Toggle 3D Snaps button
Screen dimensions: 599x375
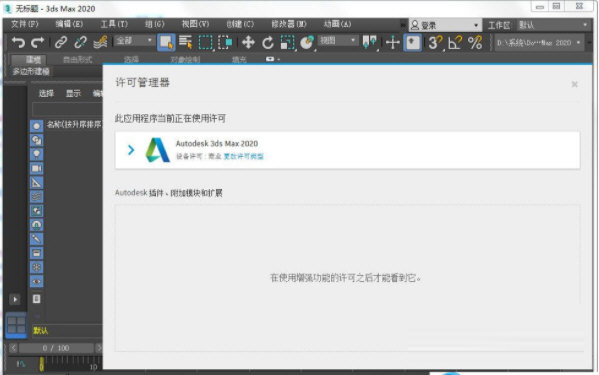coord(435,42)
